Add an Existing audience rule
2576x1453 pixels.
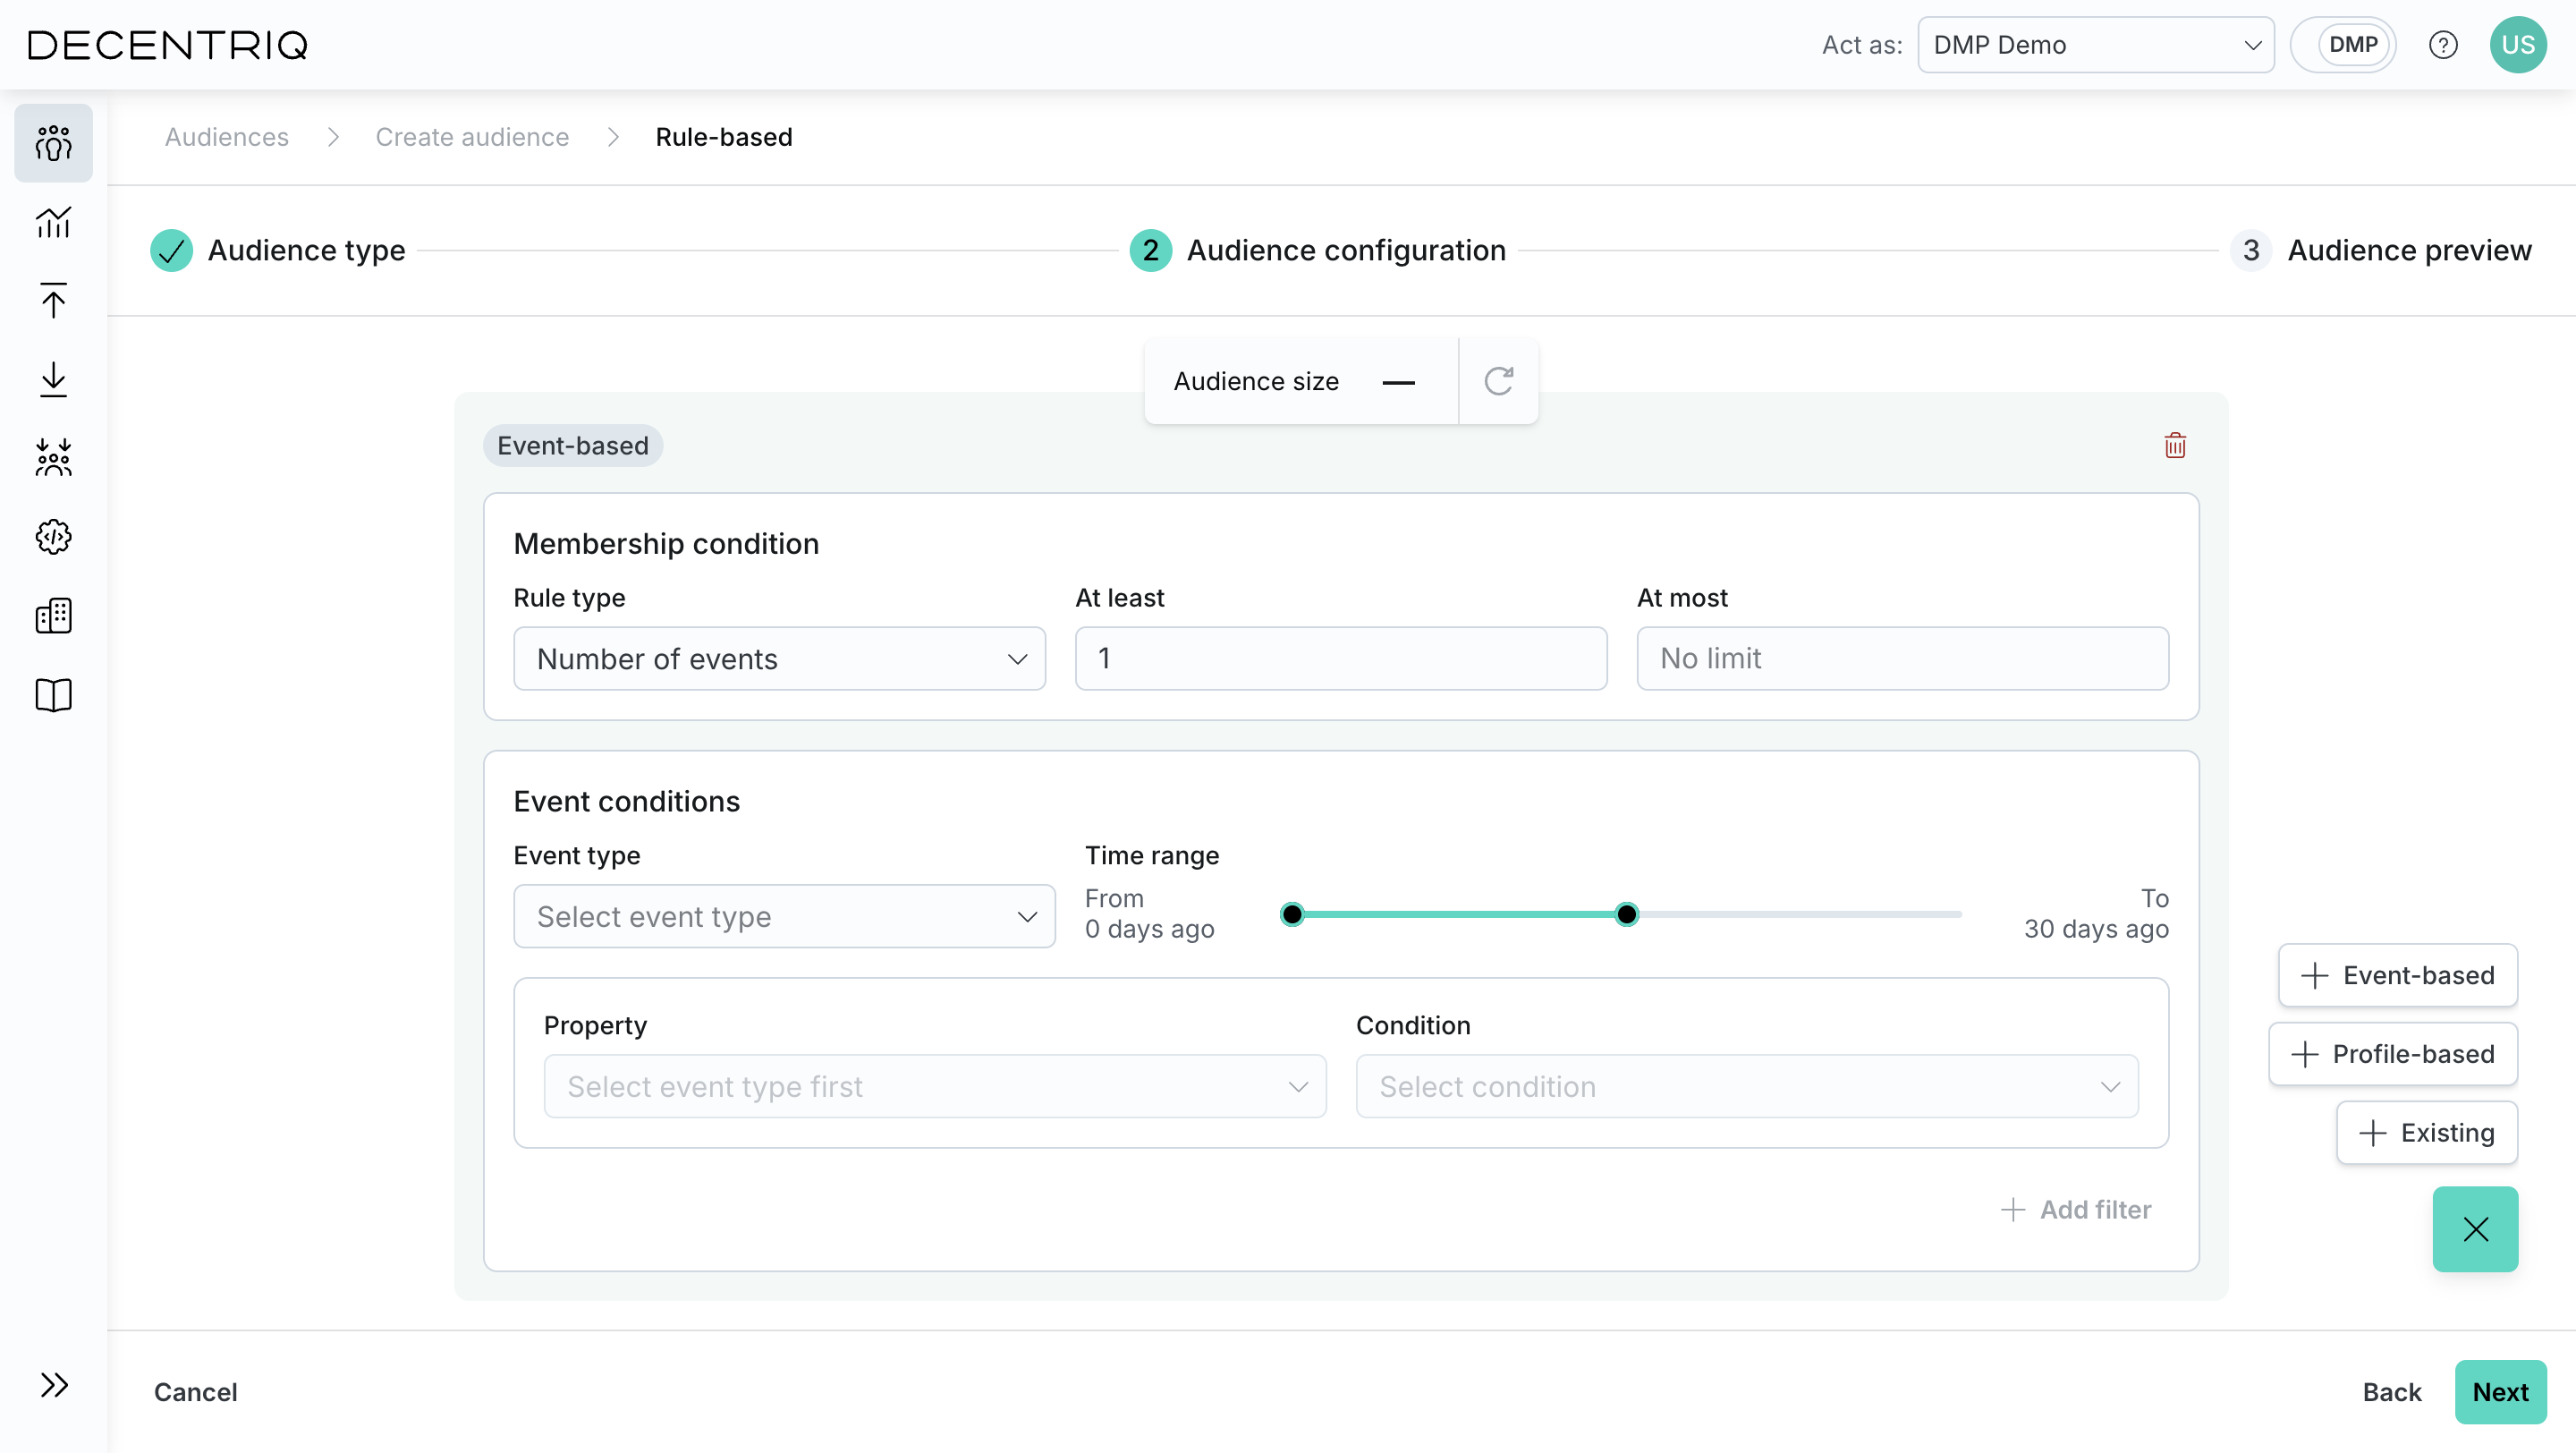click(x=2426, y=1133)
